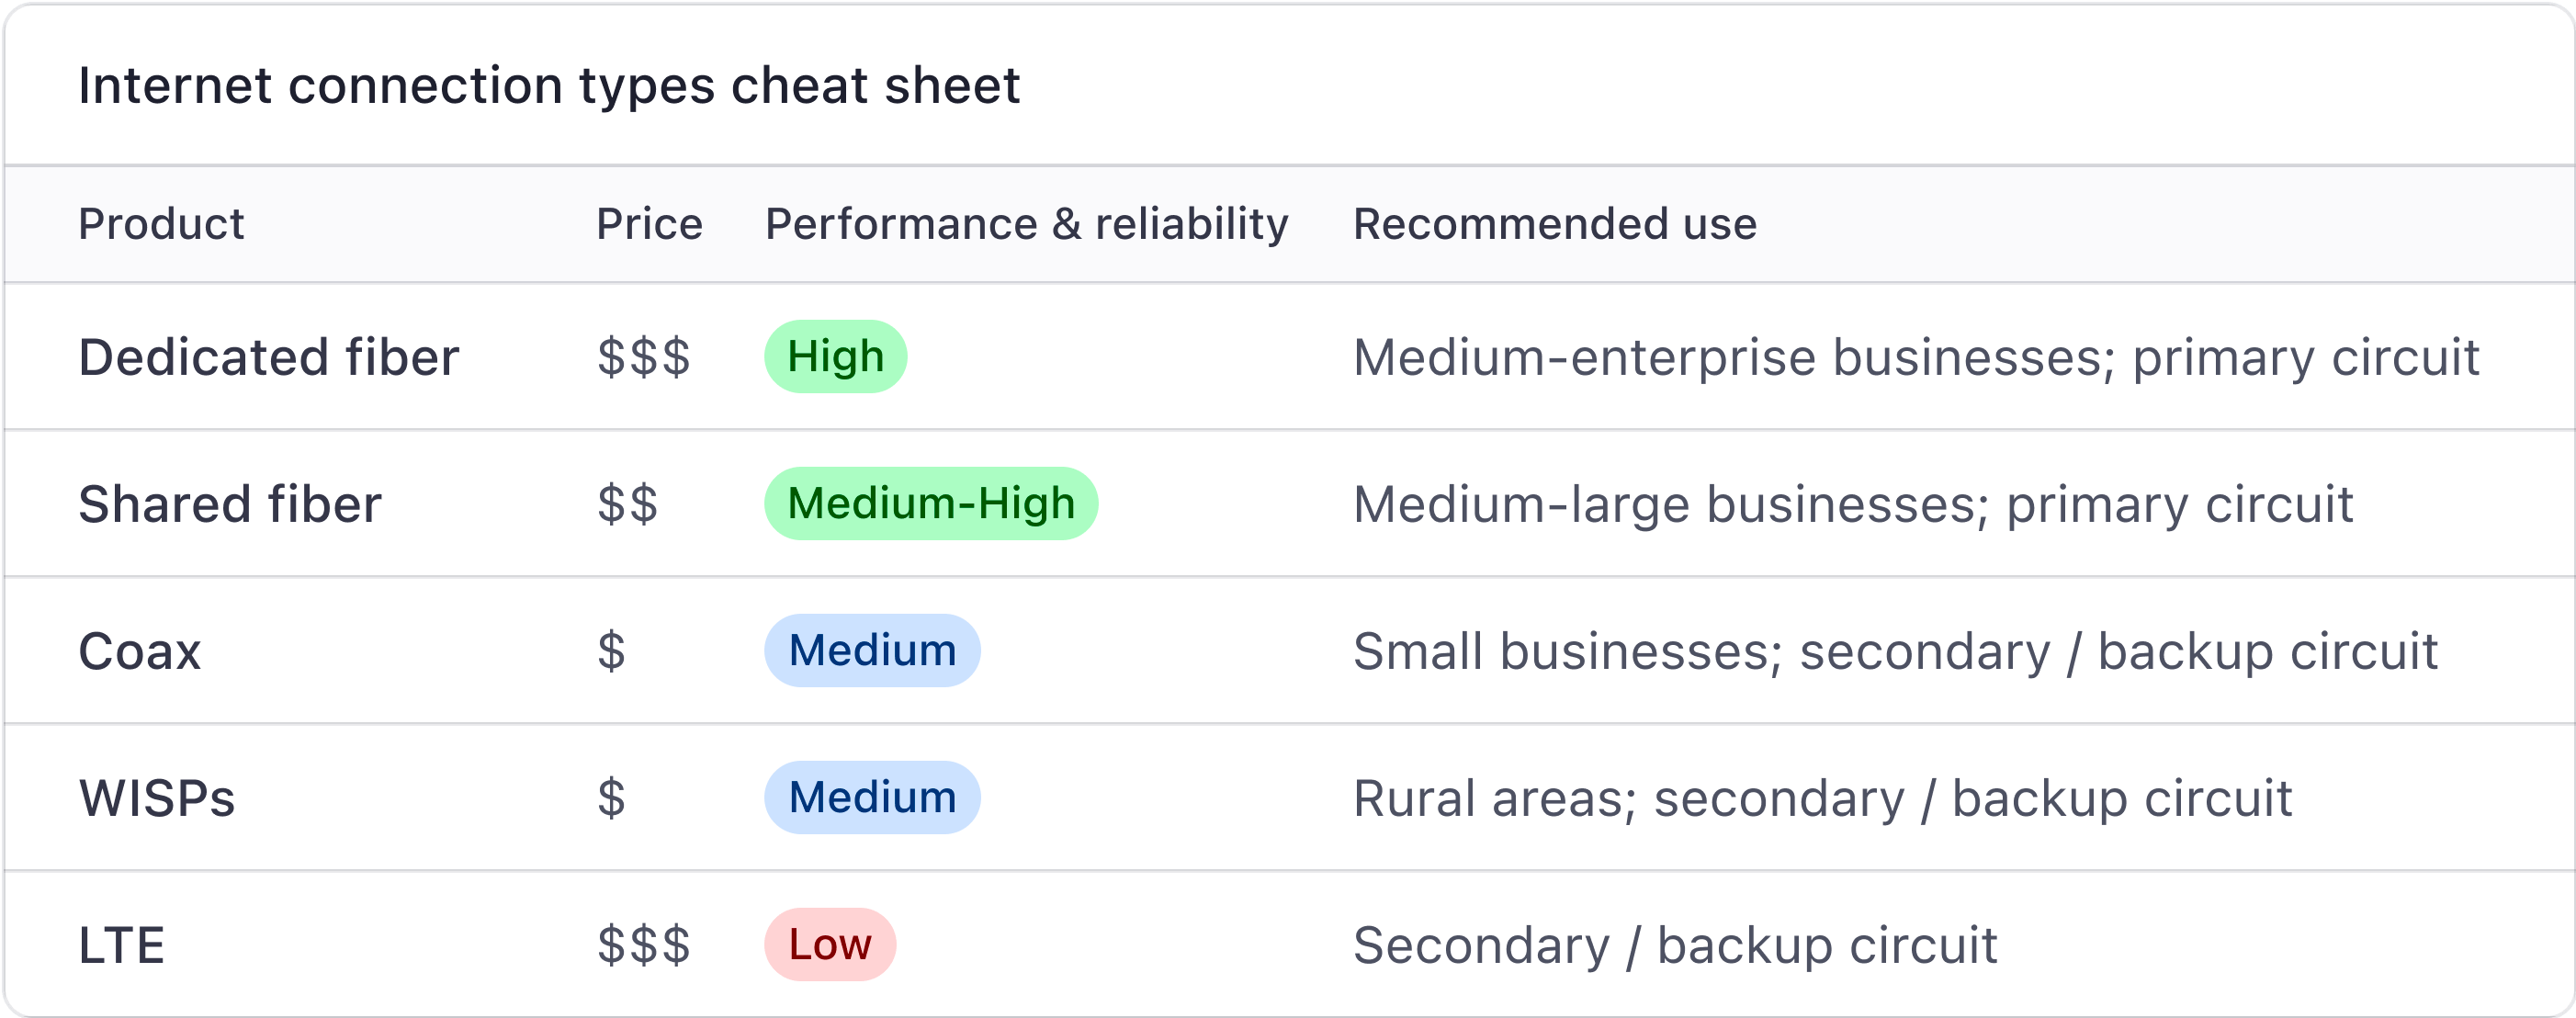Click the Medium badge in WISPs row
Viewport: 2576px width, 1018px height.
point(872,798)
